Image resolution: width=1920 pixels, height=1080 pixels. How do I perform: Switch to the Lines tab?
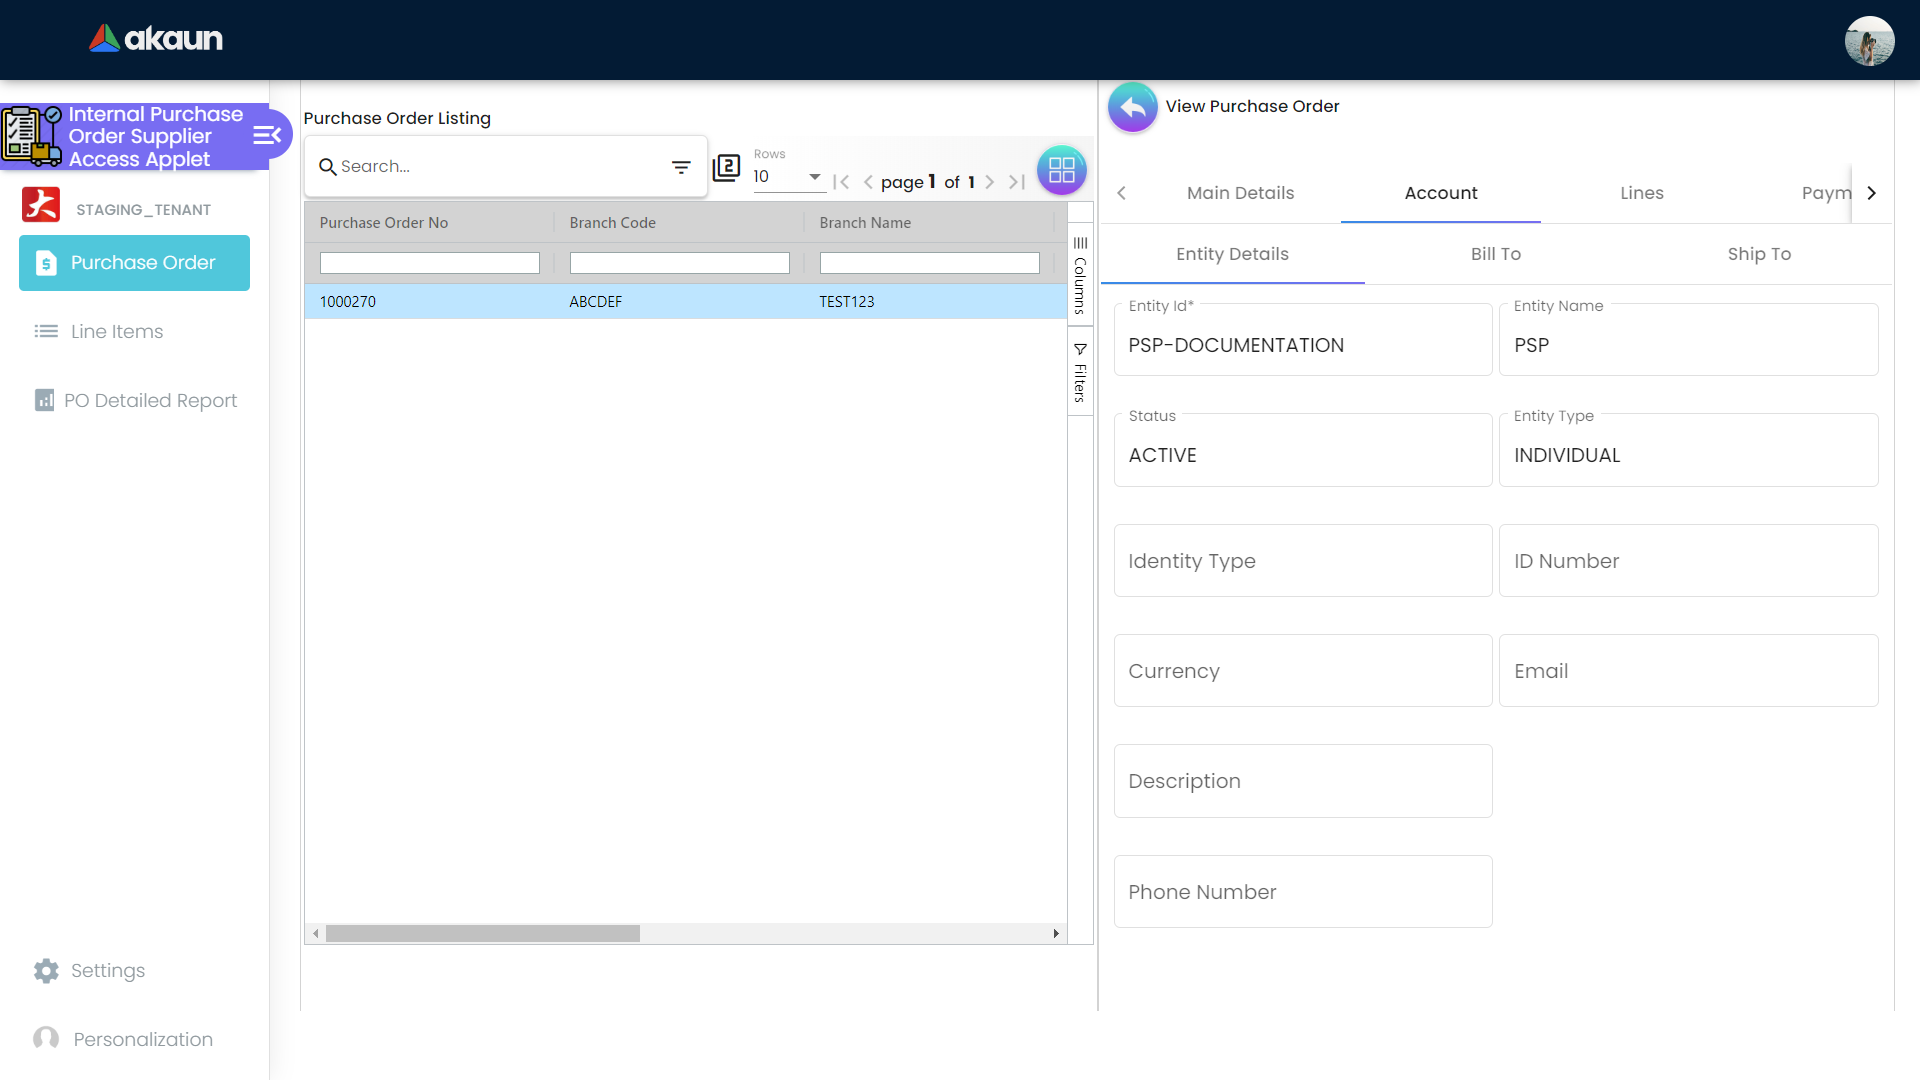[1641, 193]
